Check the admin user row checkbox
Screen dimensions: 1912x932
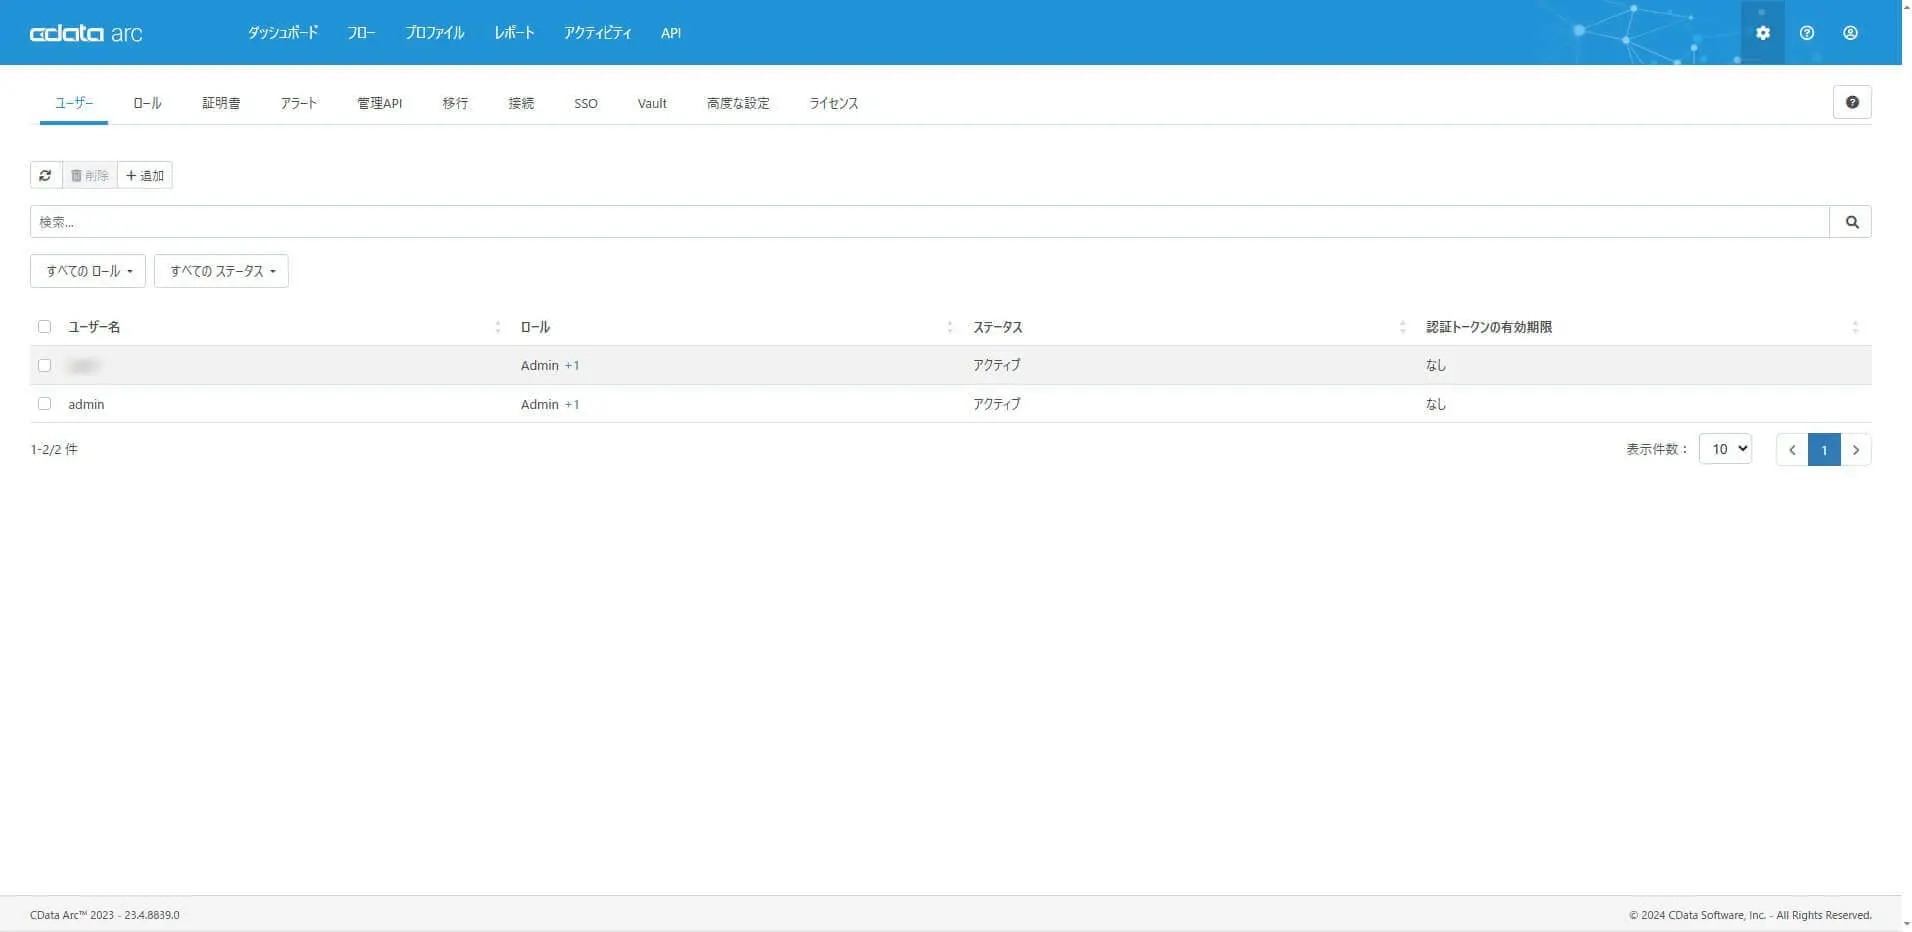pyautogui.click(x=44, y=404)
